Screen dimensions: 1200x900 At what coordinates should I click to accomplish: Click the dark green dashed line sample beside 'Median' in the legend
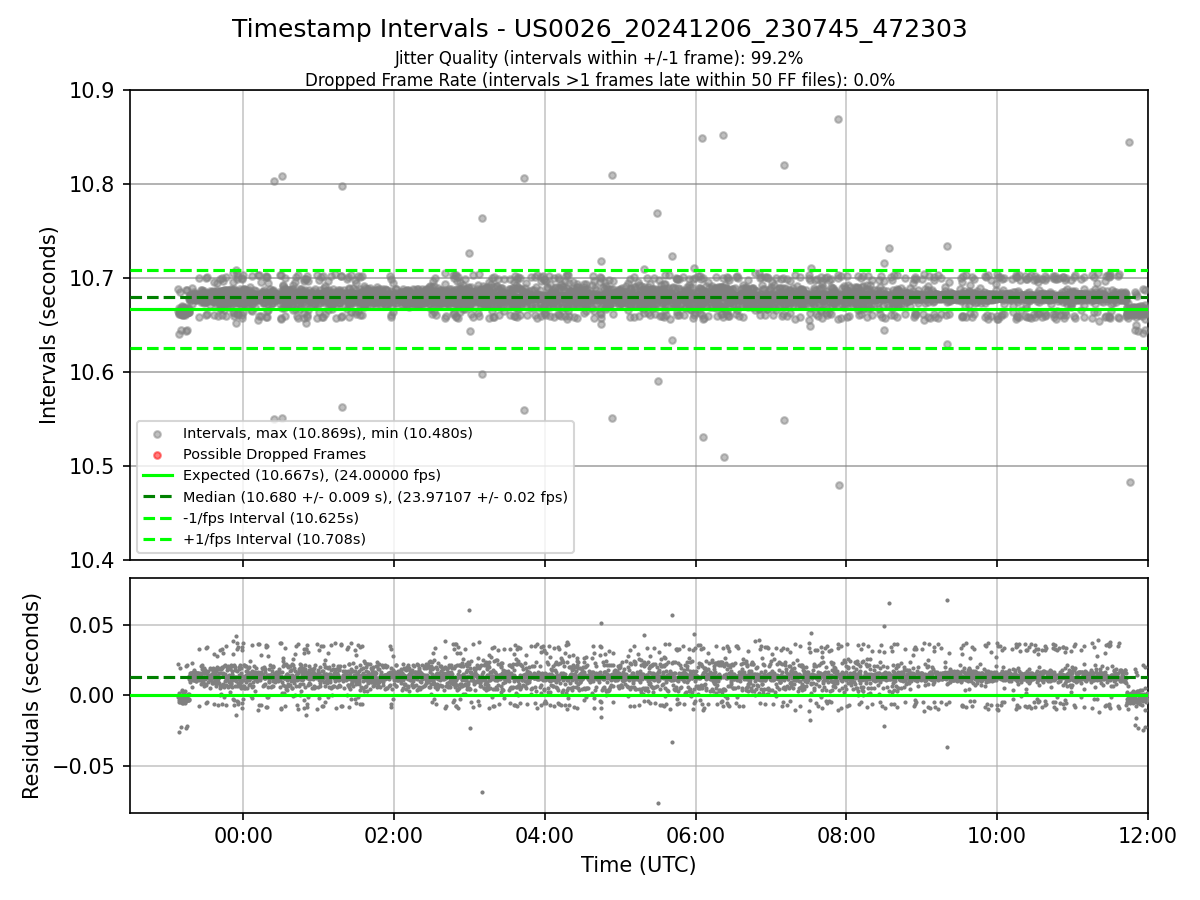coord(157,497)
